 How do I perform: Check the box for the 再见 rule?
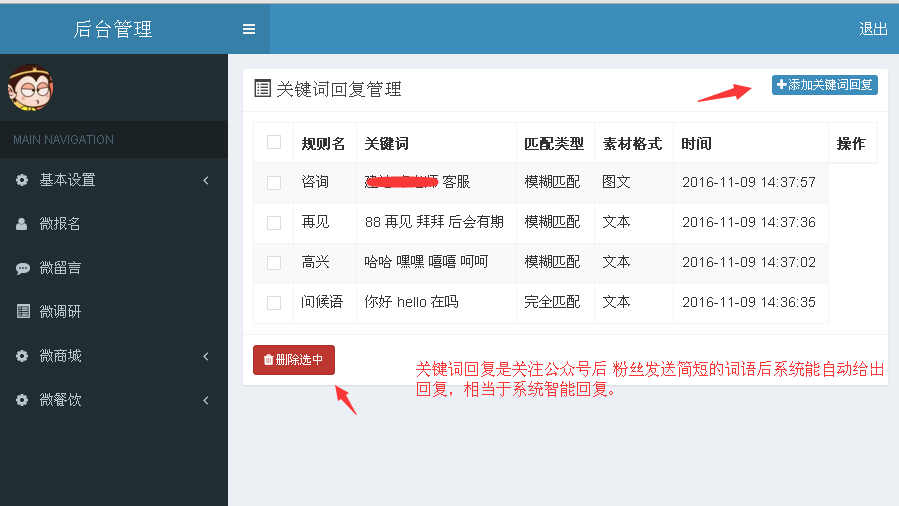point(274,223)
